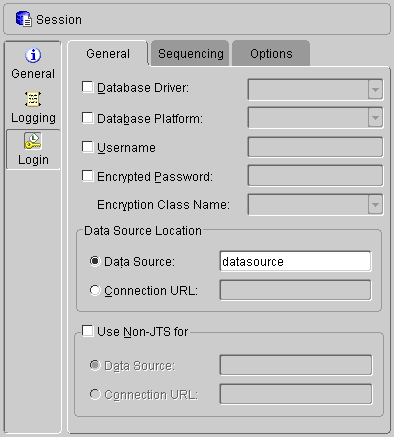Switch to the General tab
This screenshot has width=394, height=437.
(x=108, y=53)
